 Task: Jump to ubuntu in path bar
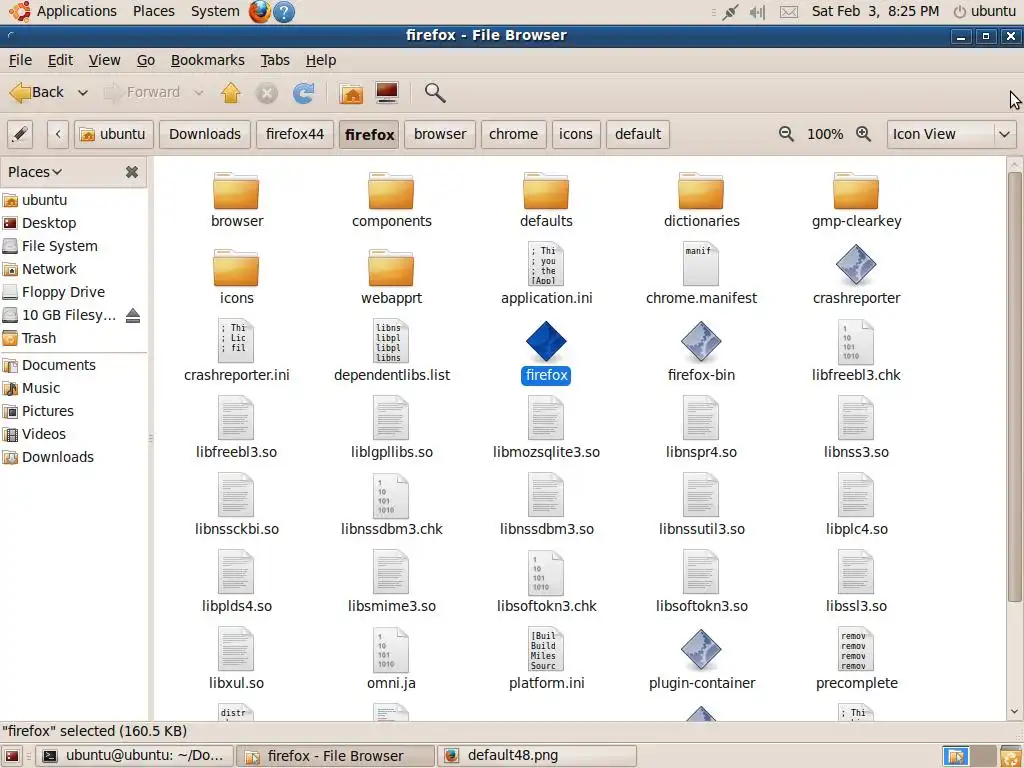(x=114, y=135)
